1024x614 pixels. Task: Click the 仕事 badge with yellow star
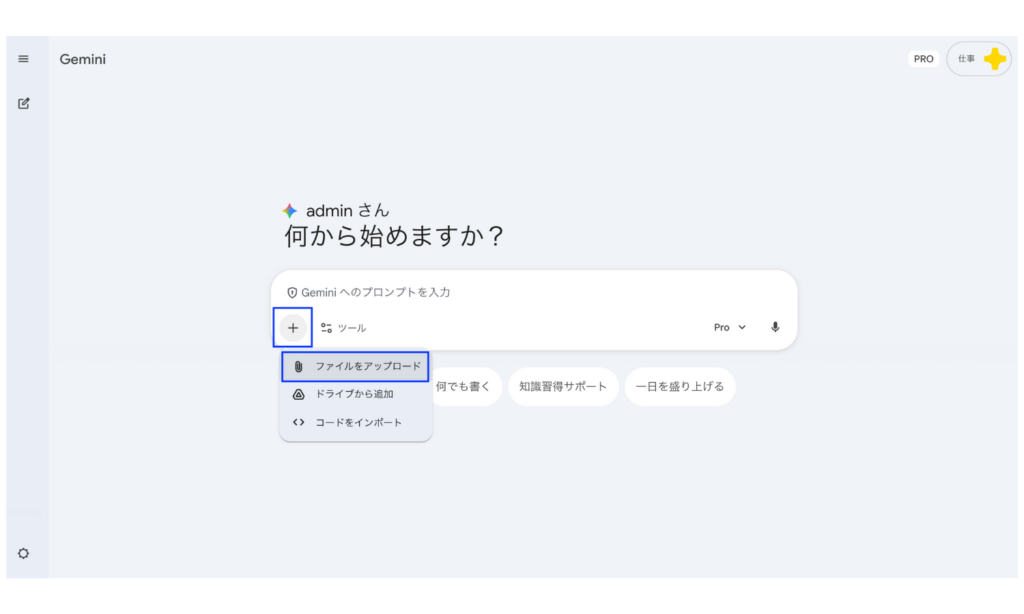click(978, 58)
